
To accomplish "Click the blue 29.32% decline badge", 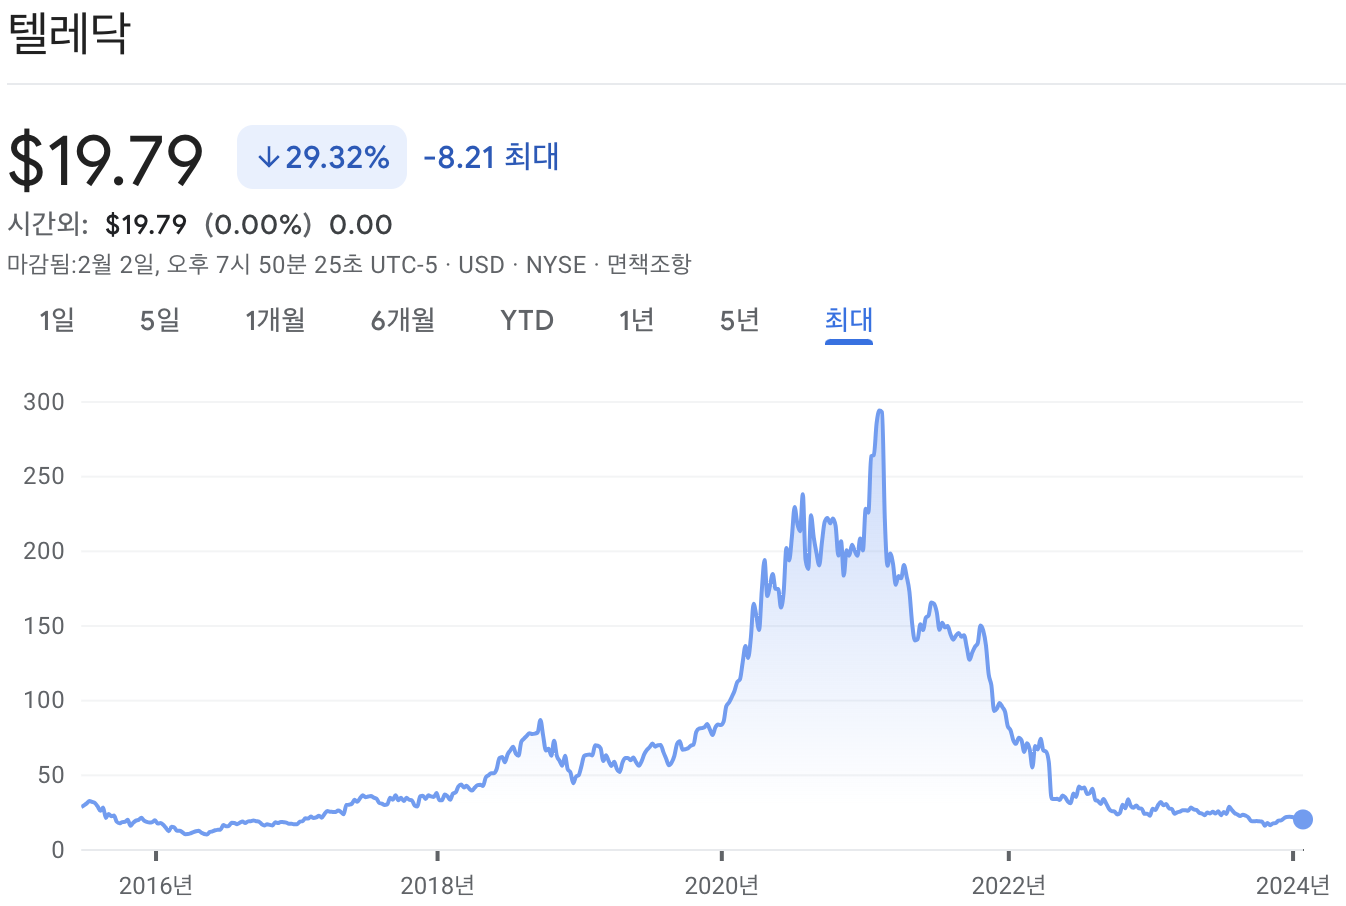I will coord(322,156).
